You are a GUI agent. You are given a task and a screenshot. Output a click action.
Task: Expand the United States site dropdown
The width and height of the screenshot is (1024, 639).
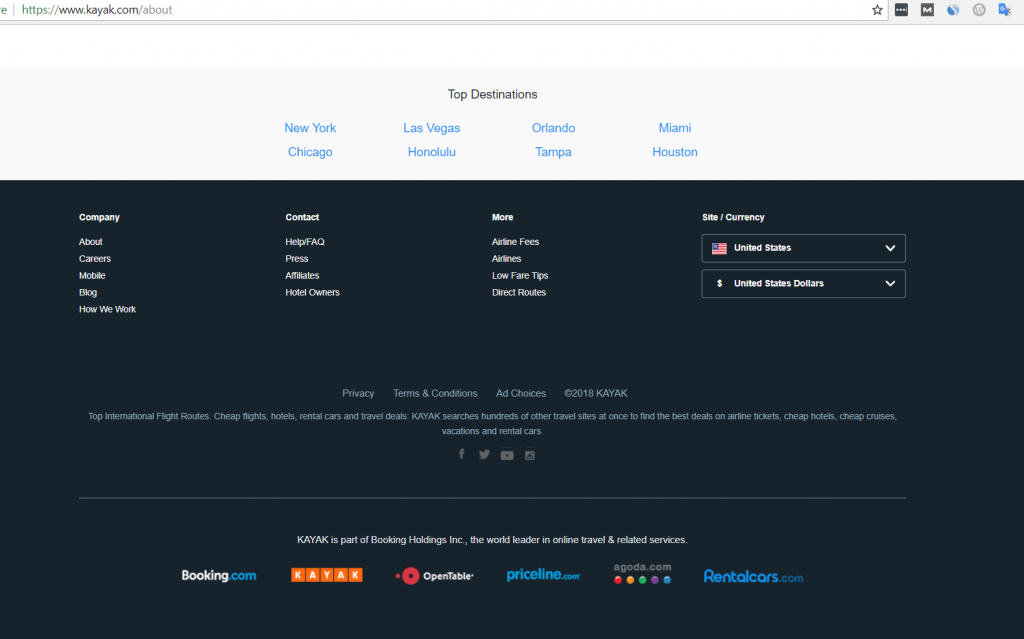pos(803,248)
